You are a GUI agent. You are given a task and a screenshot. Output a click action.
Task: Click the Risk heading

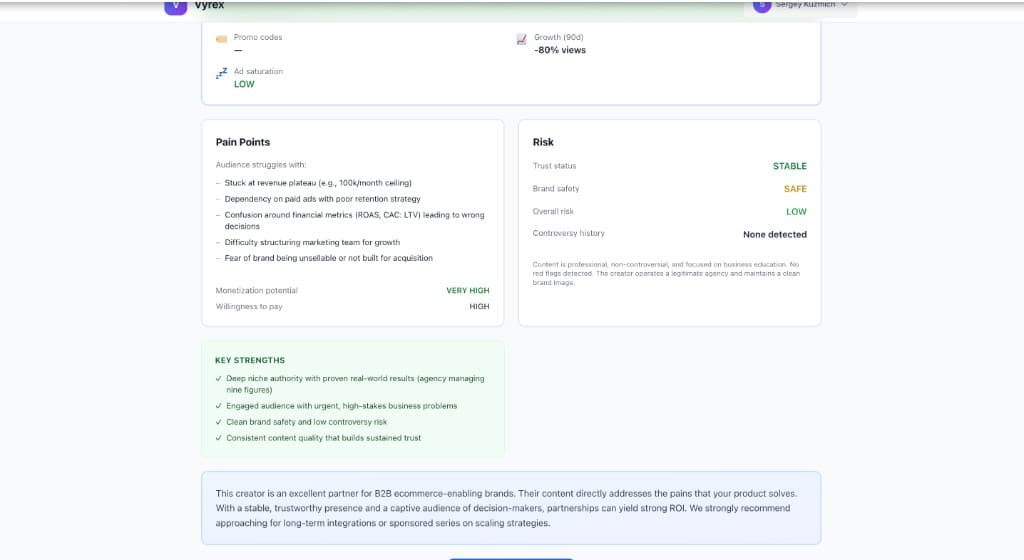click(543, 142)
